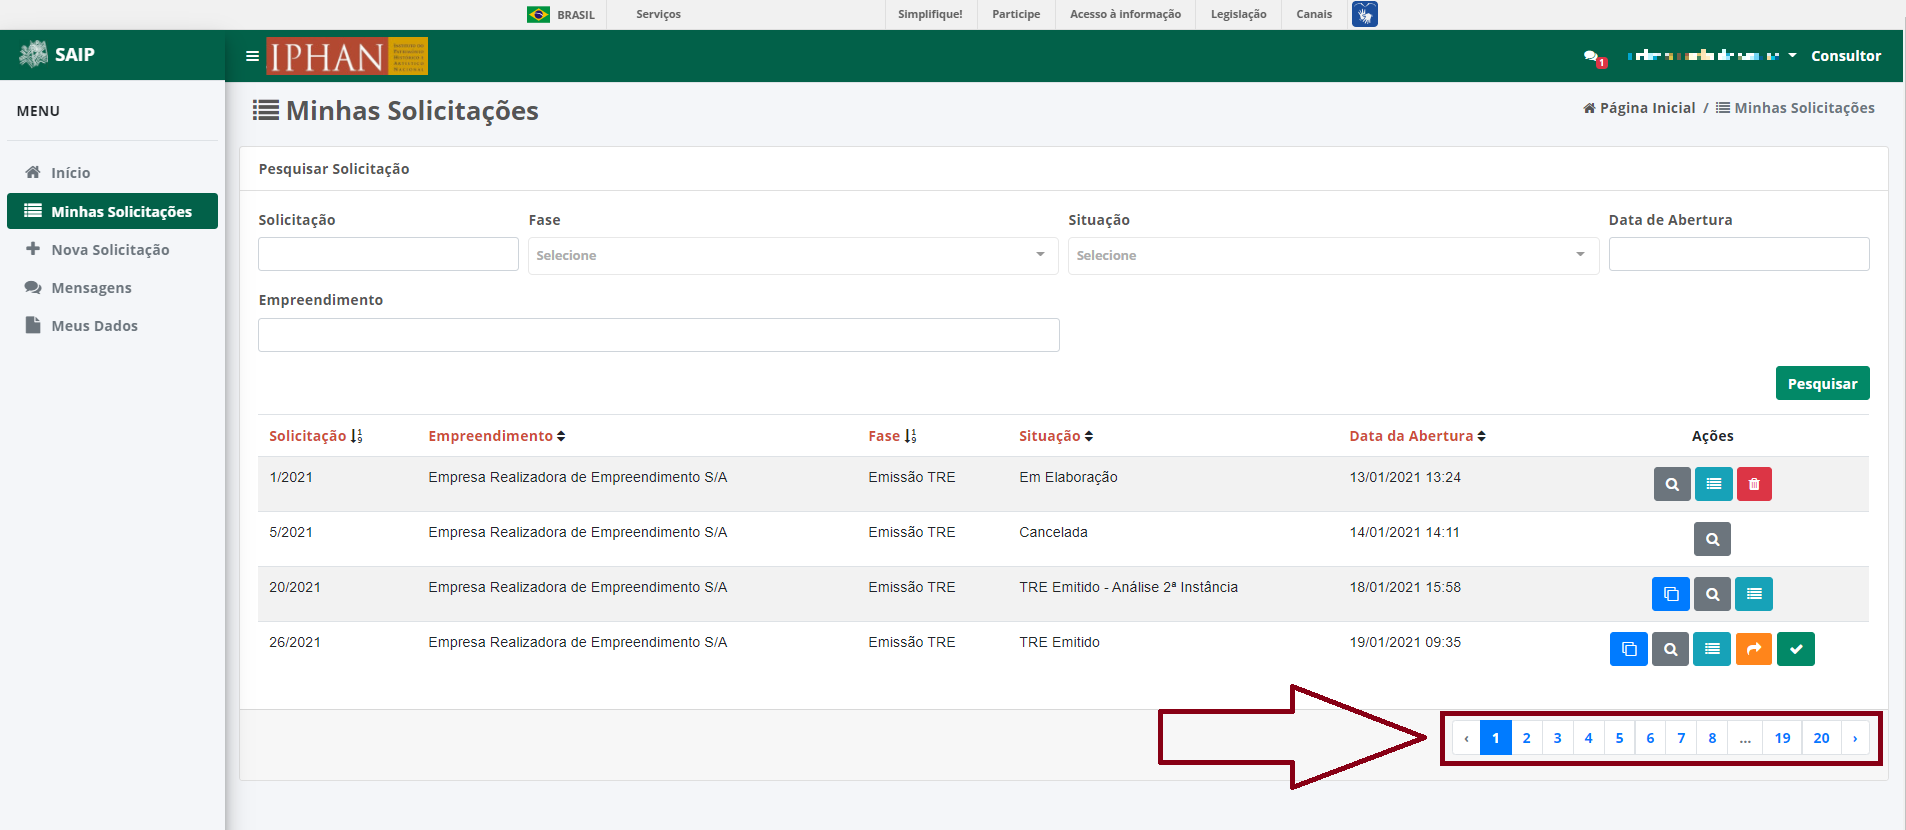Screen dimensions: 1906x830
Task: Click pagination ellipsis button
Action: coord(1745,738)
